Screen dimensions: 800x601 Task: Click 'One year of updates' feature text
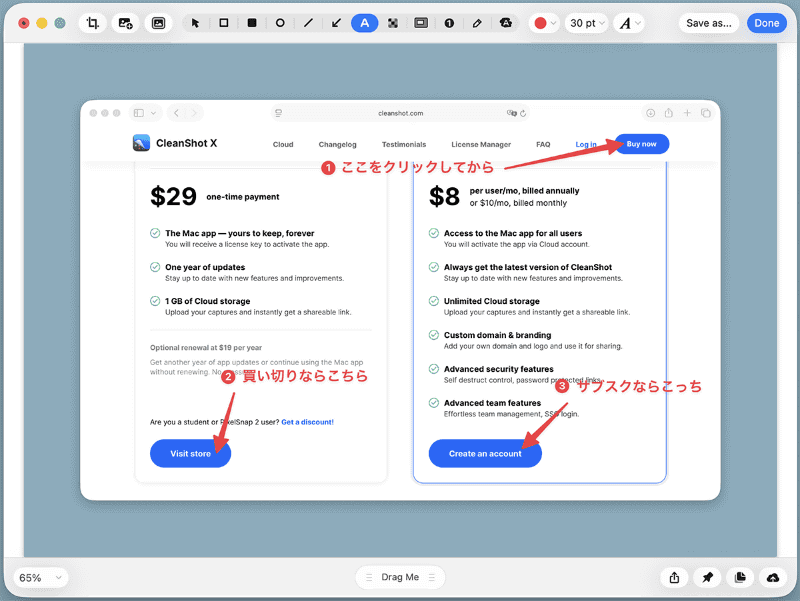(205, 267)
